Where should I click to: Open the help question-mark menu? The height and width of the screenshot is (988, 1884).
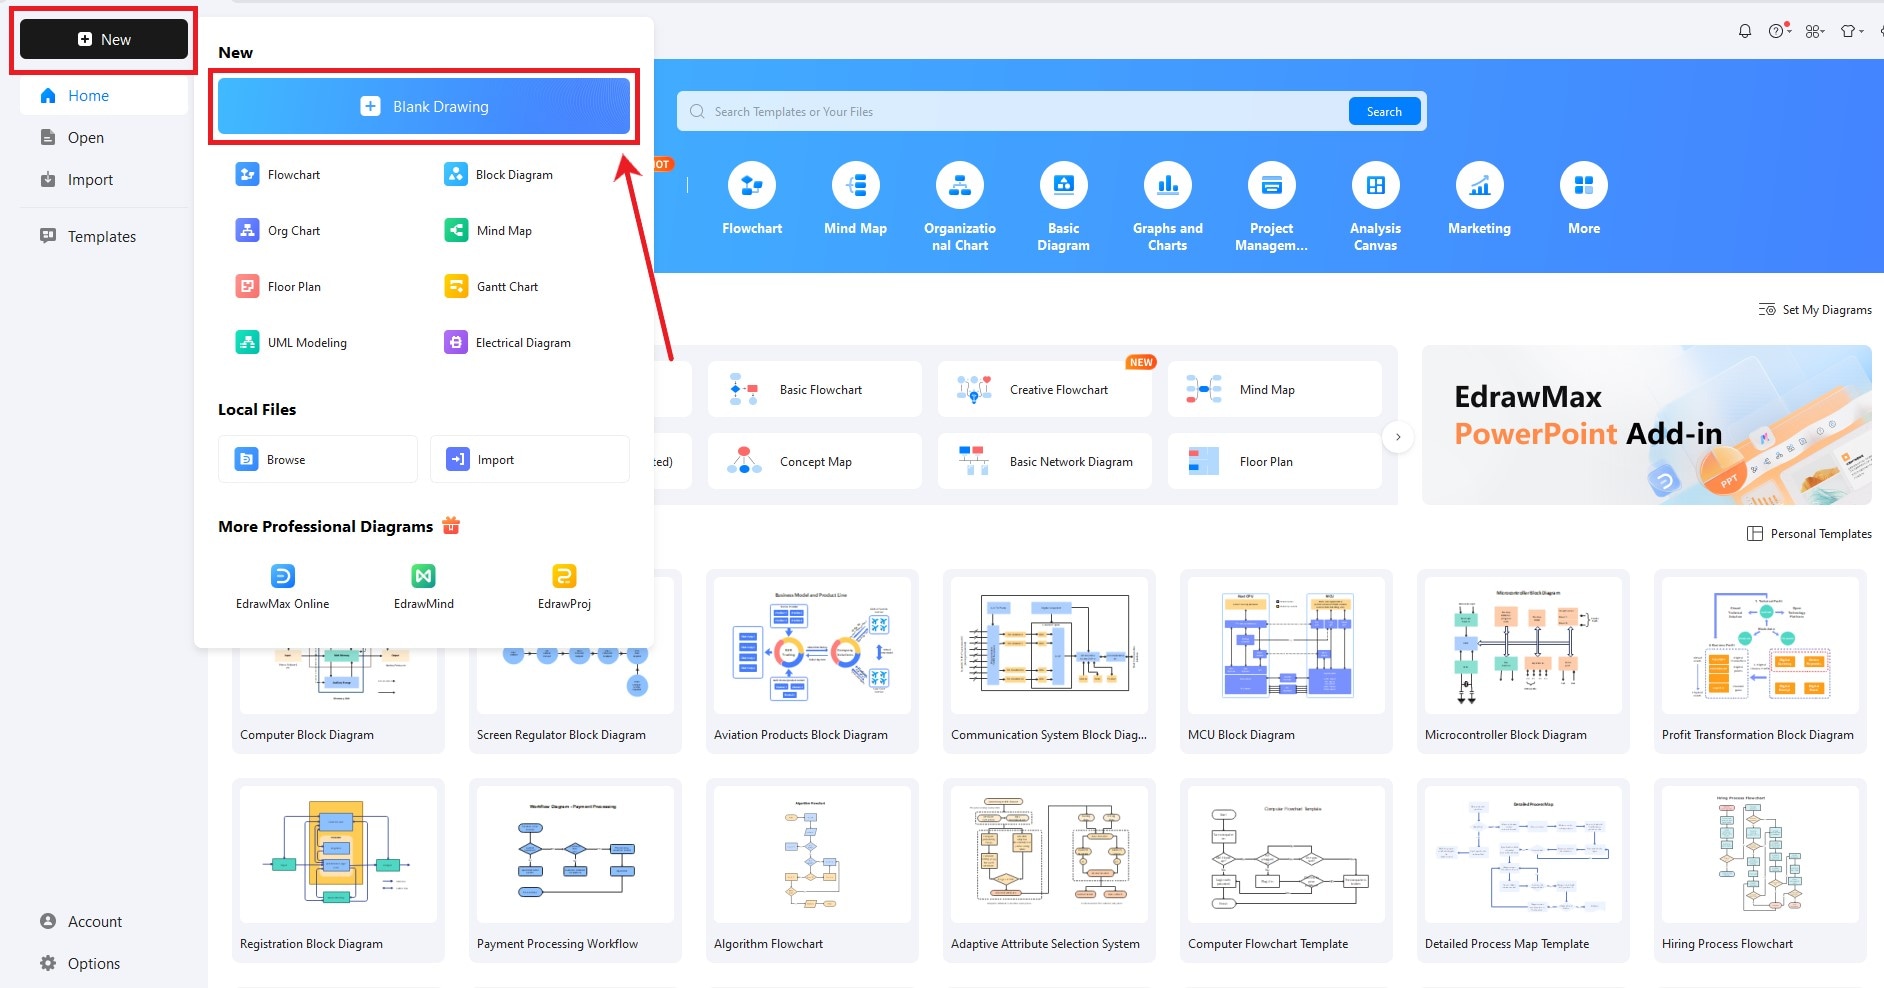click(1777, 31)
